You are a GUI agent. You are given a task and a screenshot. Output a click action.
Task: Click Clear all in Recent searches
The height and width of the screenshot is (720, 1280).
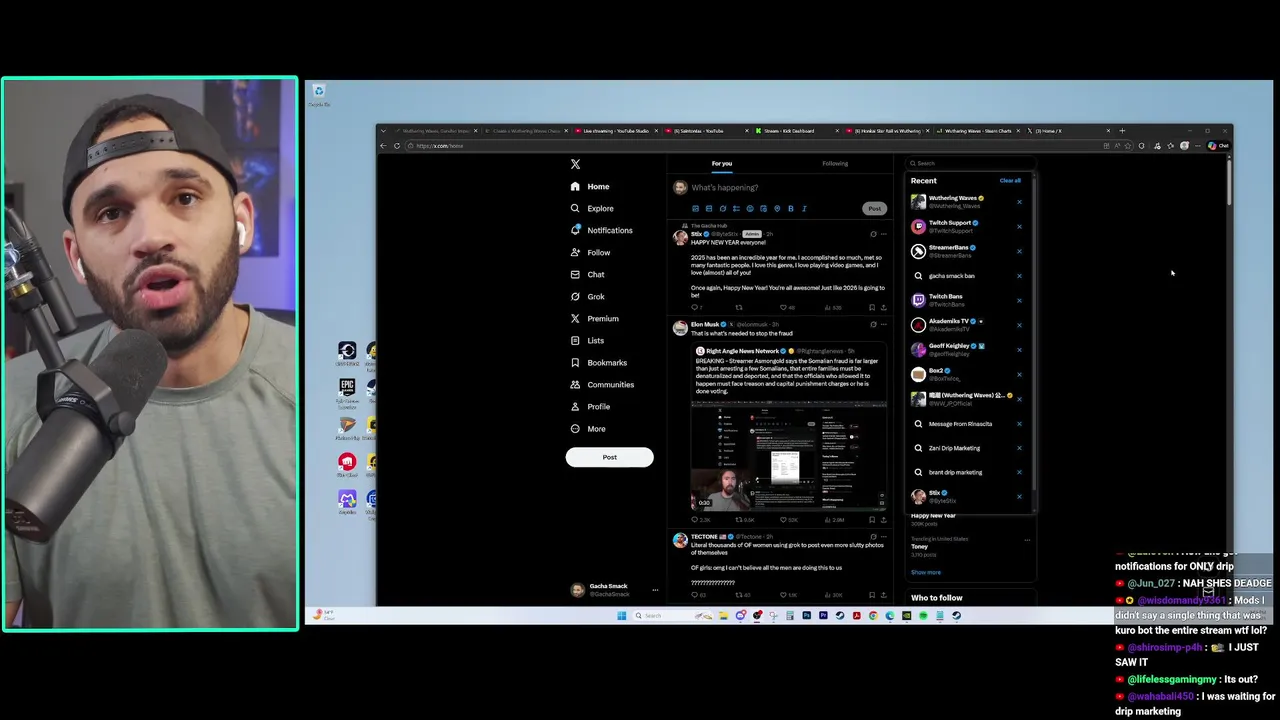coord(1010,181)
